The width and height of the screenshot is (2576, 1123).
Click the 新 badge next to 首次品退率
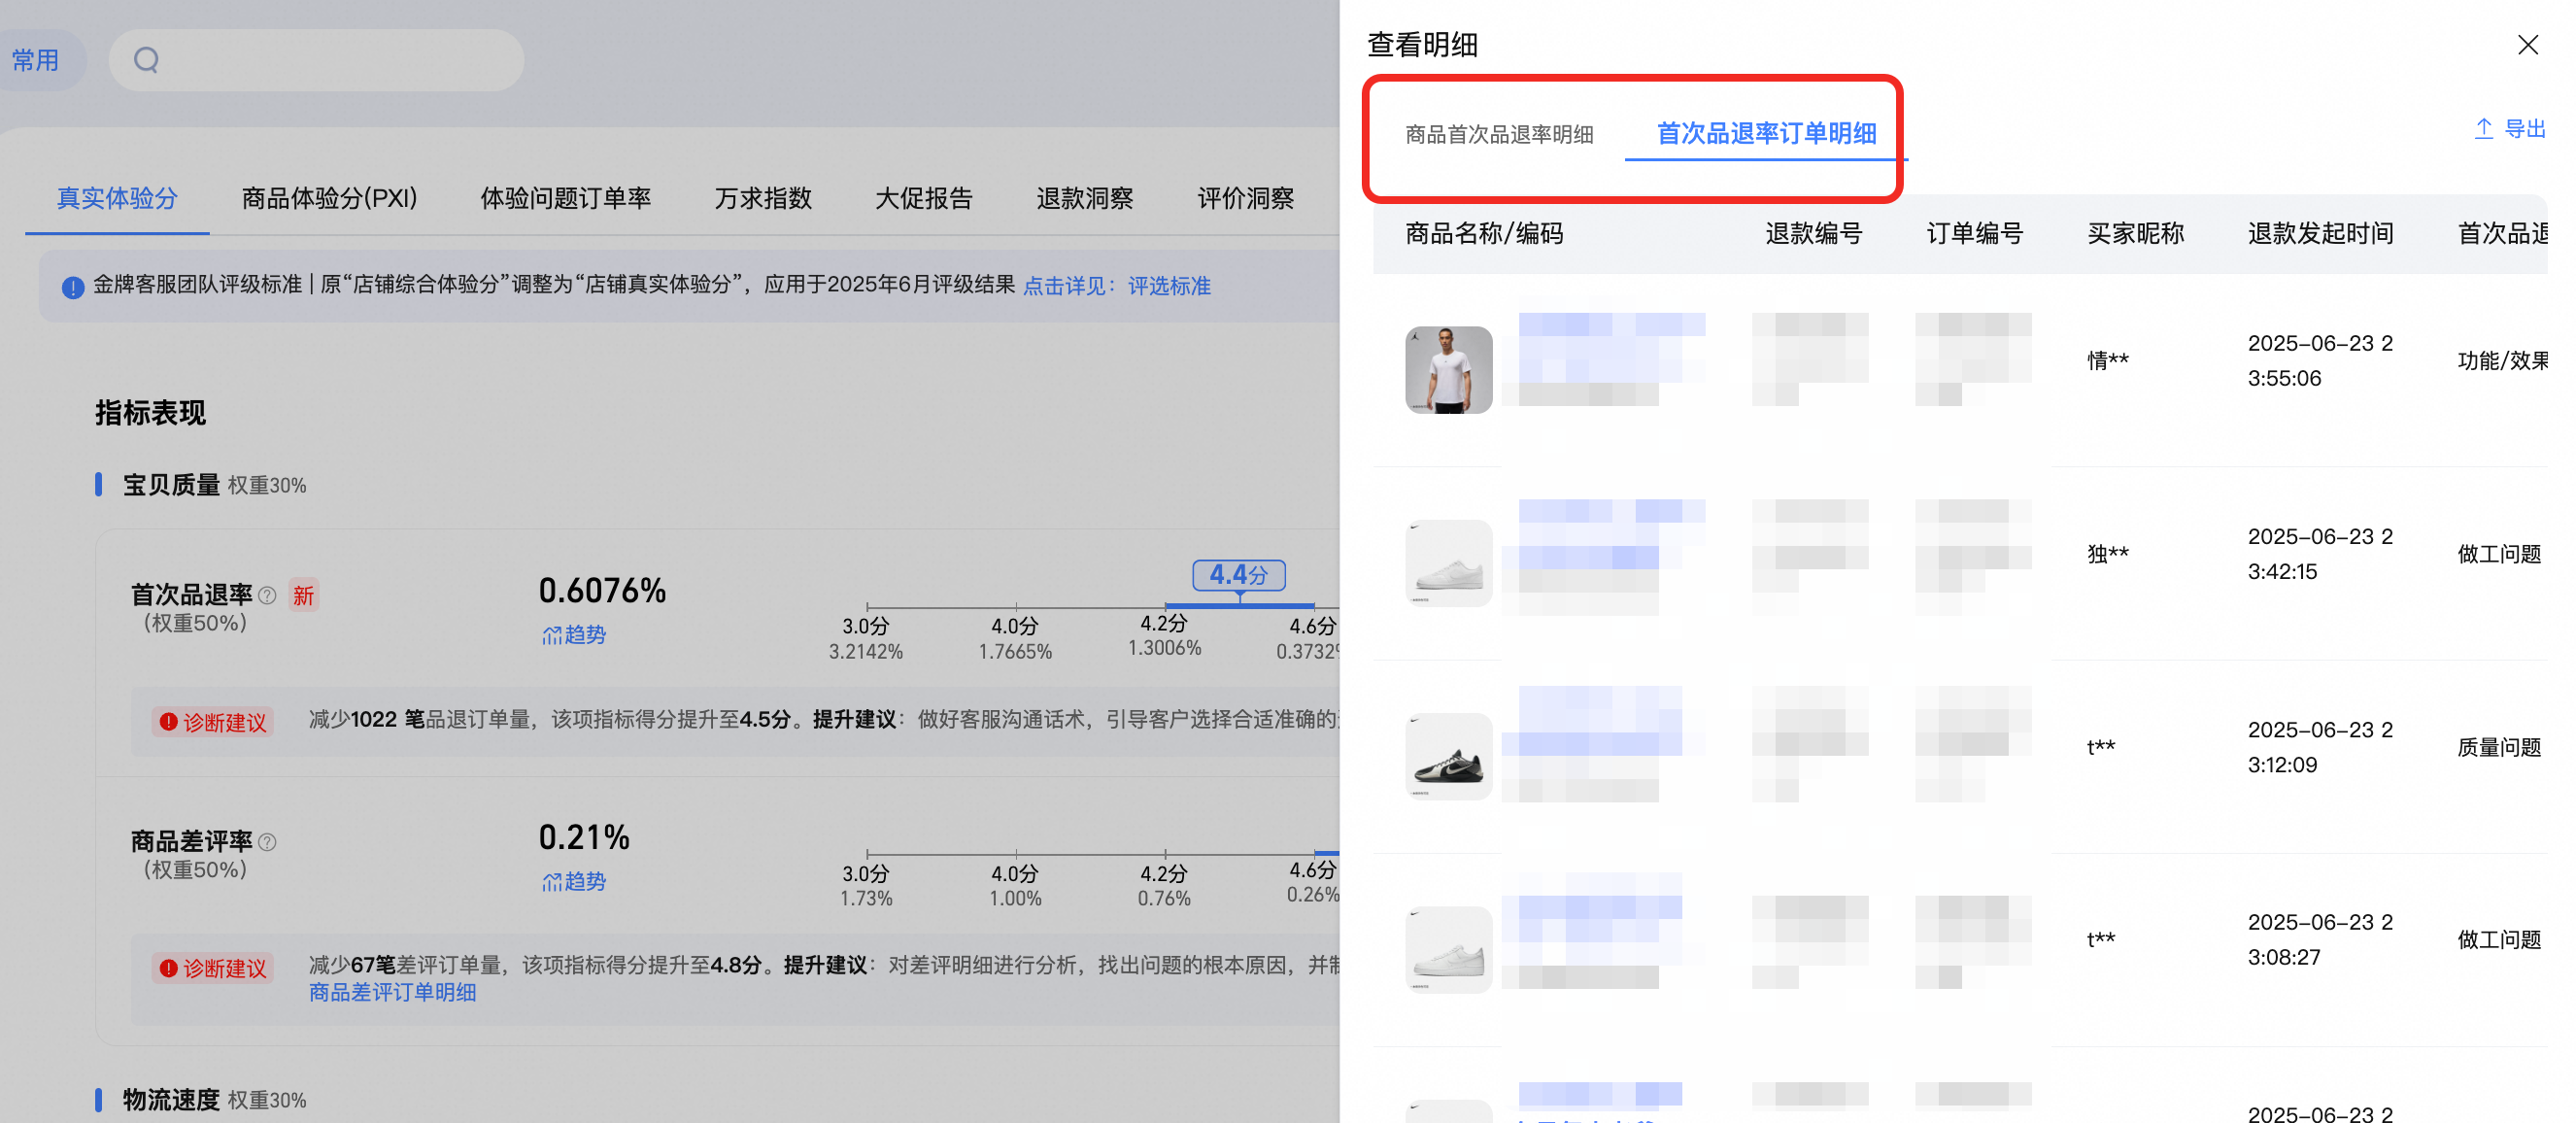303,596
